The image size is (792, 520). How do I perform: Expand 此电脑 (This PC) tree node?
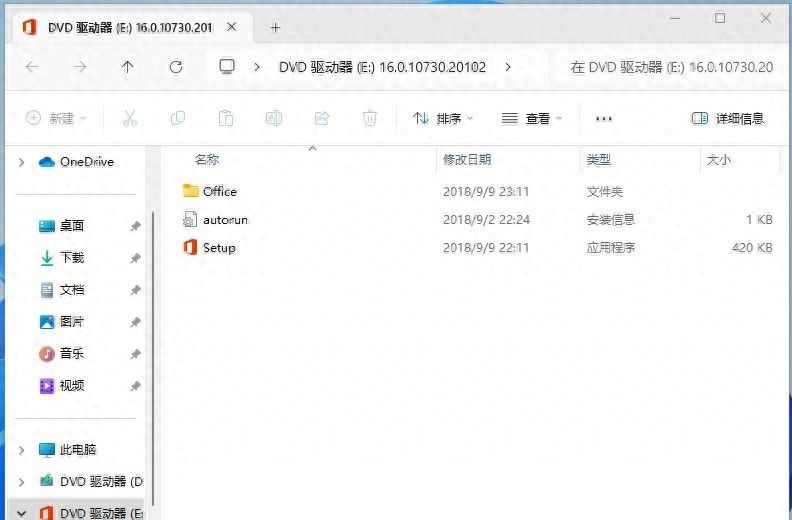point(21,450)
